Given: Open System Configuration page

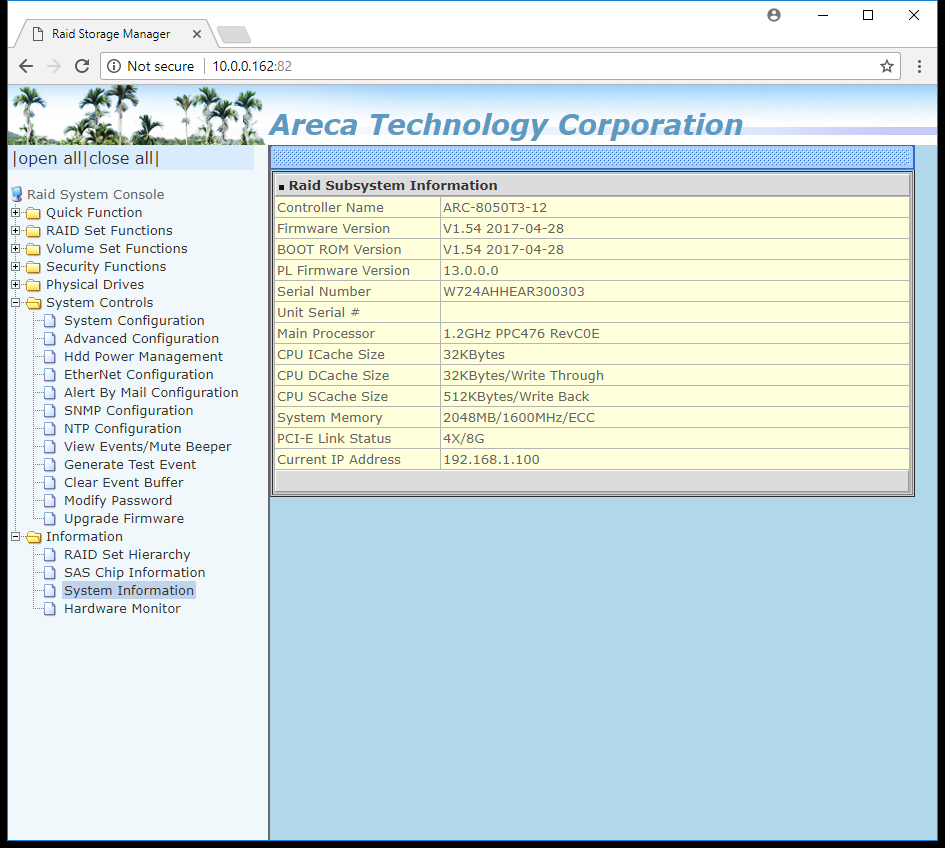Looking at the screenshot, I should tap(134, 321).
